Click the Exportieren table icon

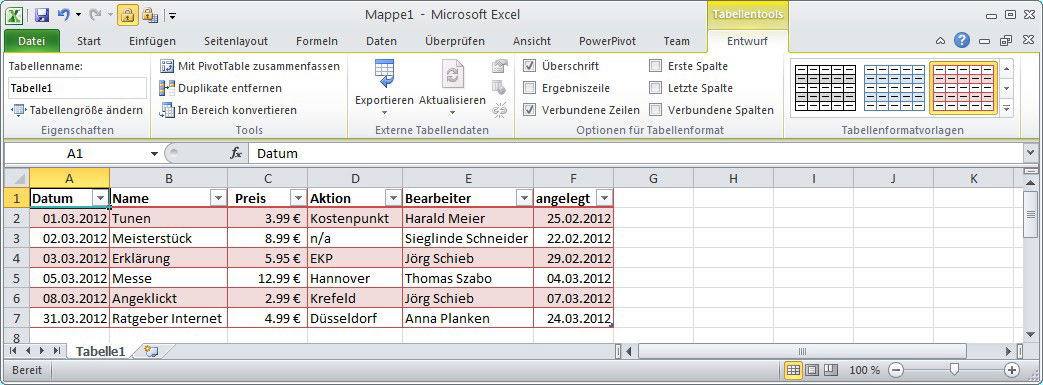click(x=384, y=74)
